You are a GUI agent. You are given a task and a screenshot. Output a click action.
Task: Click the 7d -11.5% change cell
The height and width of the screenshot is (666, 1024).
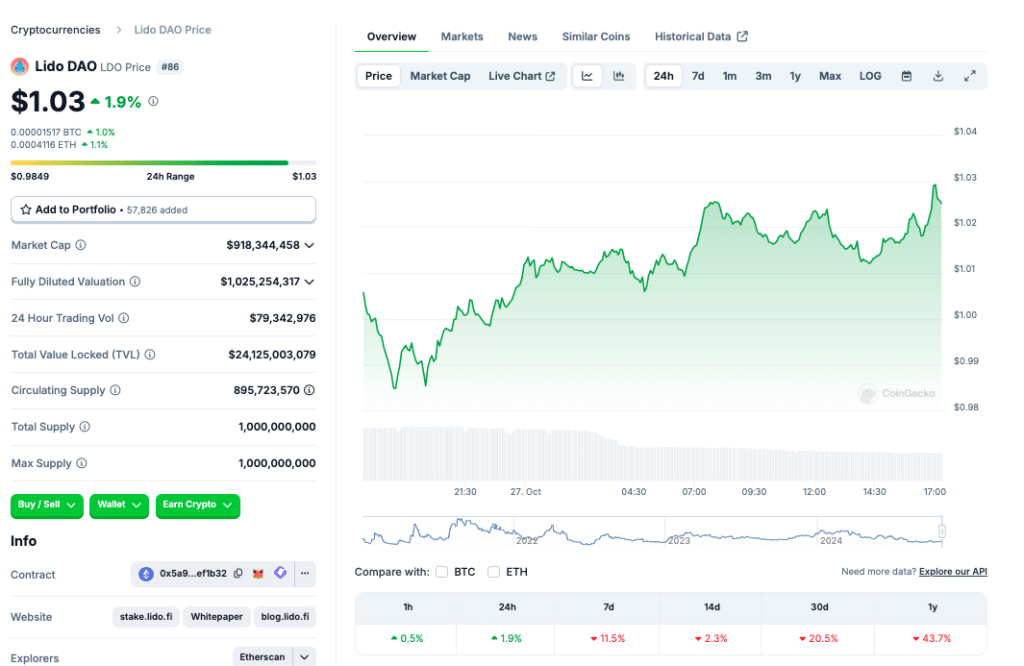point(608,639)
